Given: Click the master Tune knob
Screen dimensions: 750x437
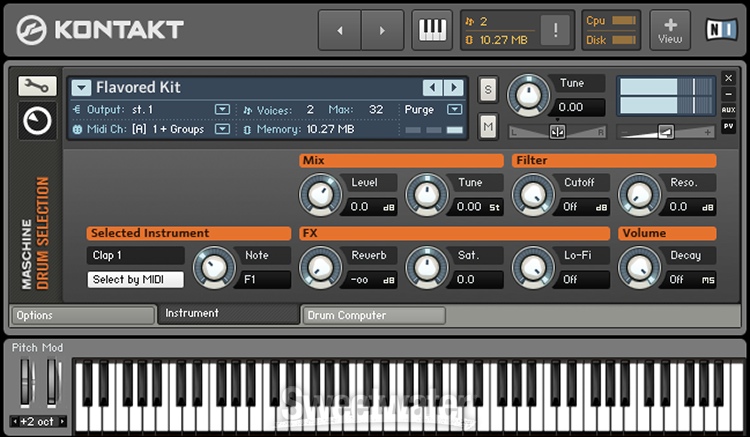Looking at the screenshot, I should [x=529, y=96].
